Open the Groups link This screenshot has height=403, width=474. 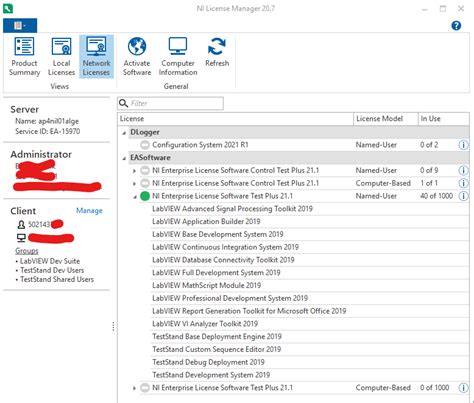coord(27,251)
